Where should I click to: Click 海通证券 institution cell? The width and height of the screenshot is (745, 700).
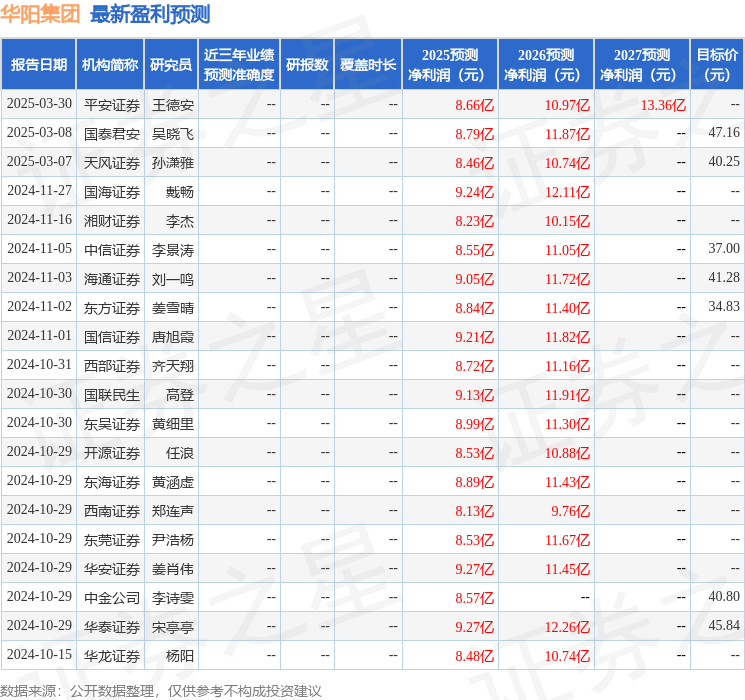click(x=112, y=279)
